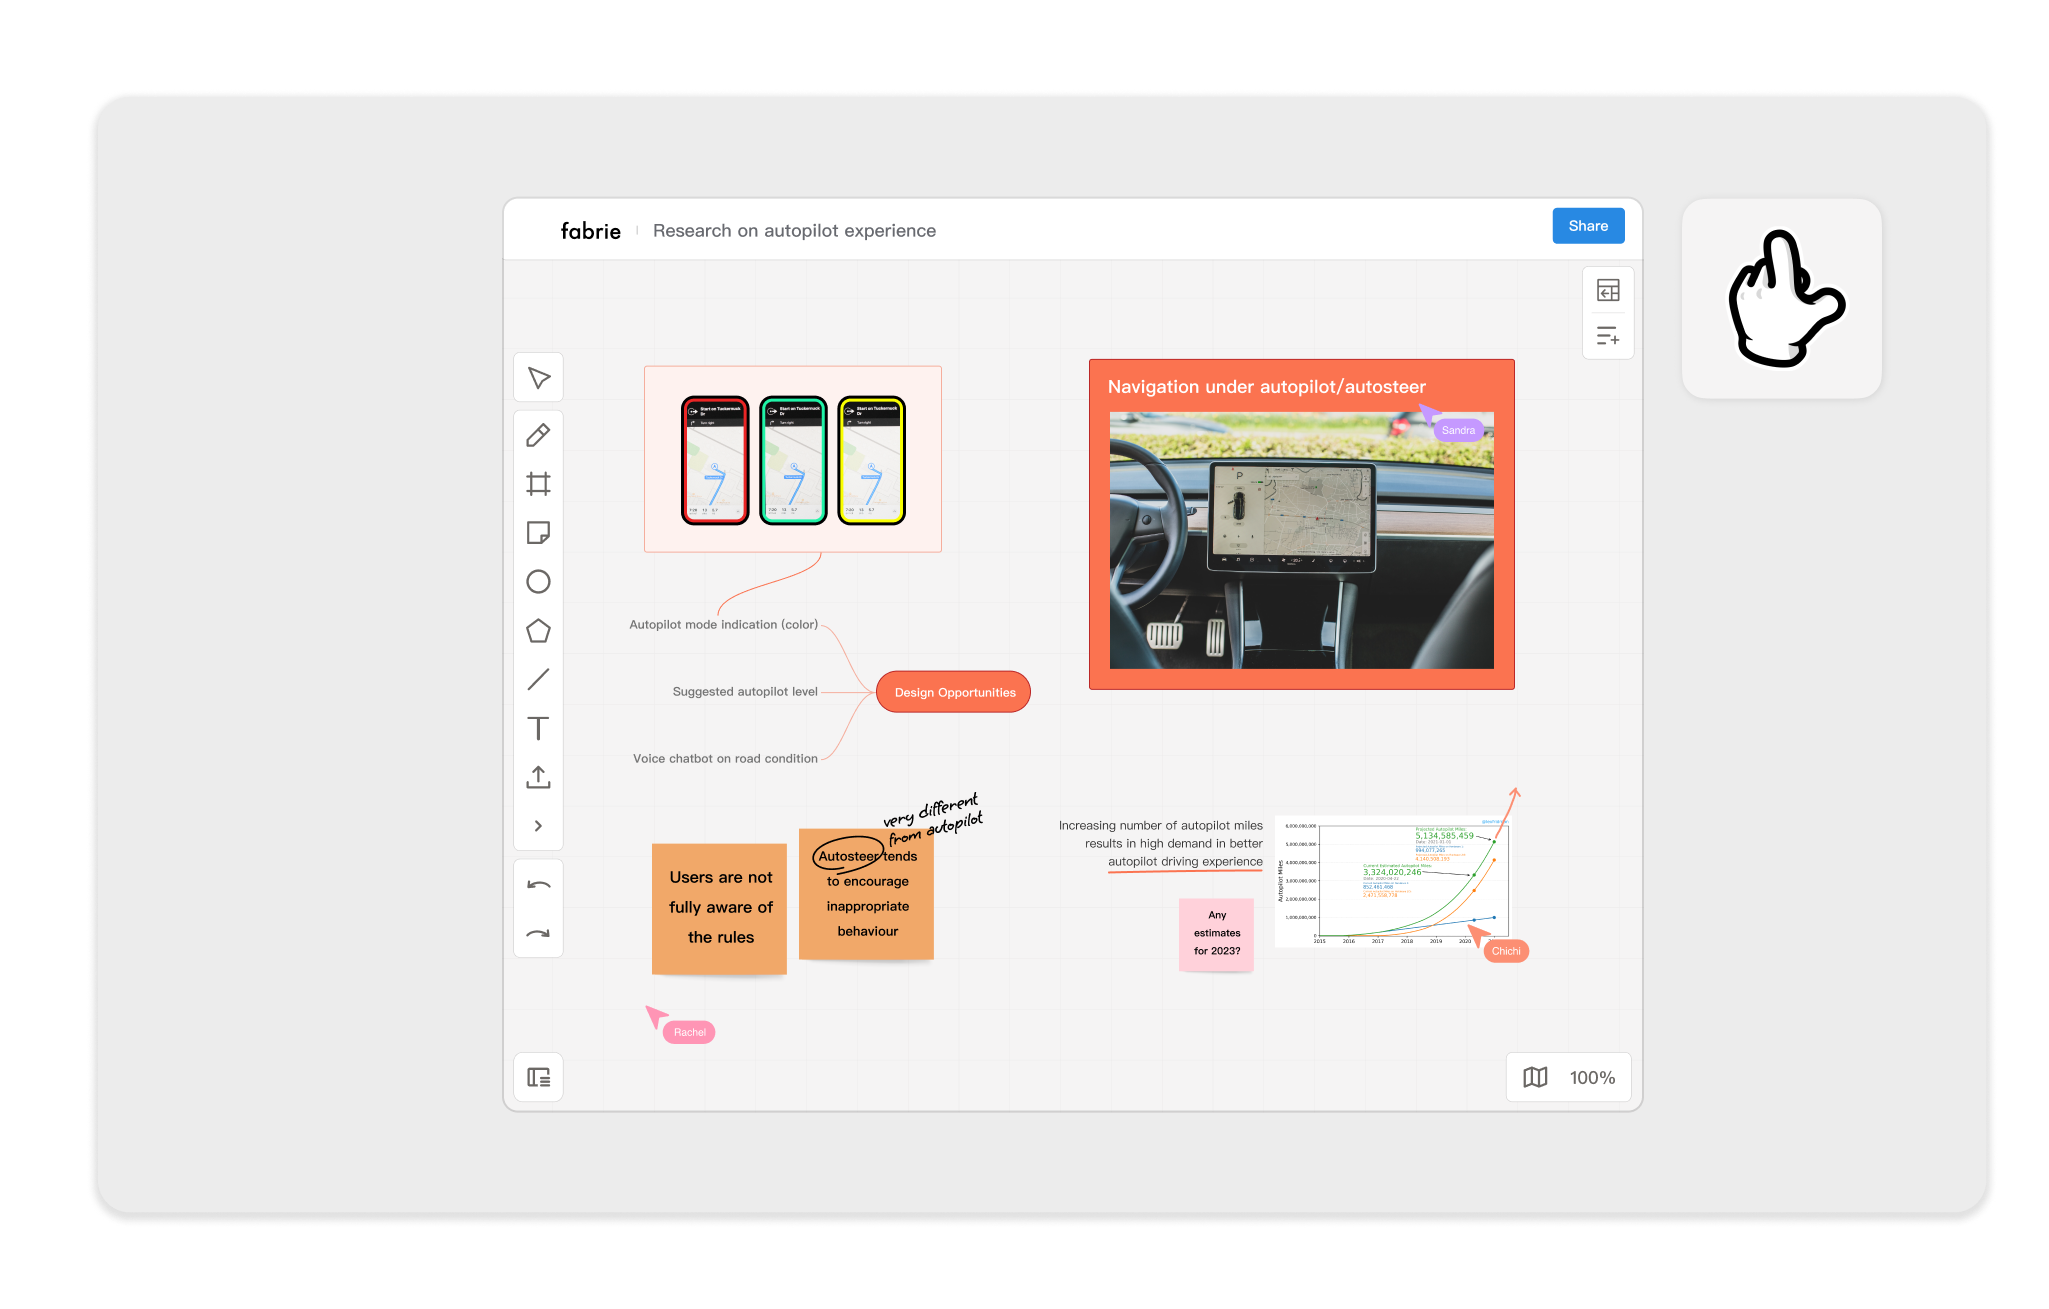Click the redo arrow
Screen dimensions: 2049x1309
coord(538,934)
